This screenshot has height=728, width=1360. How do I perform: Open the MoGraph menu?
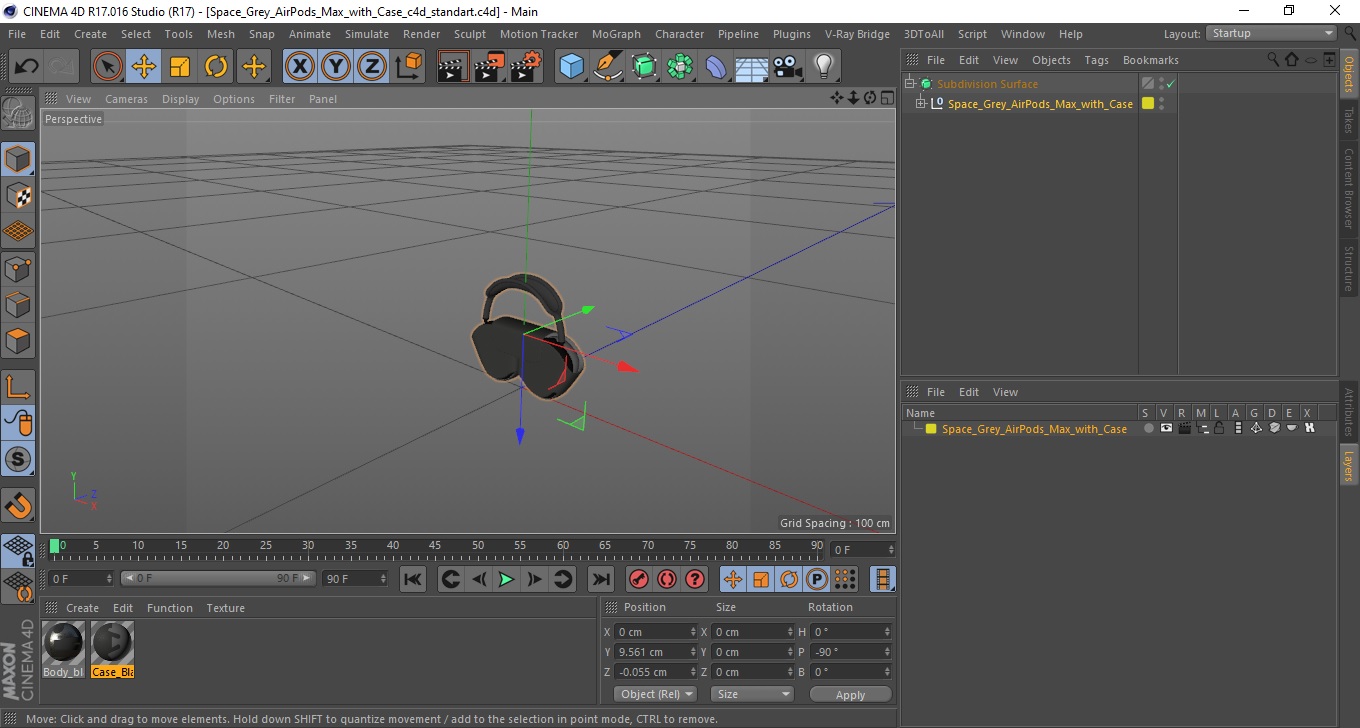coord(616,34)
